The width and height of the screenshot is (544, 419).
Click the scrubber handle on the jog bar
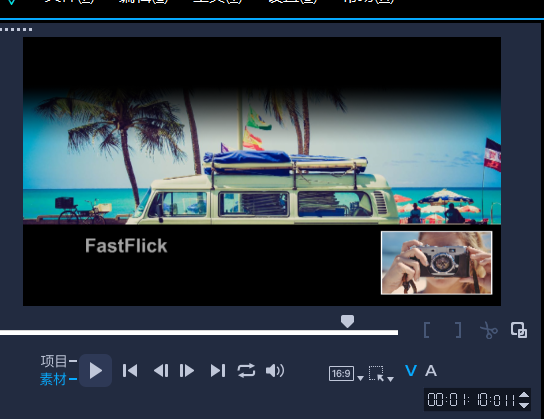347,321
